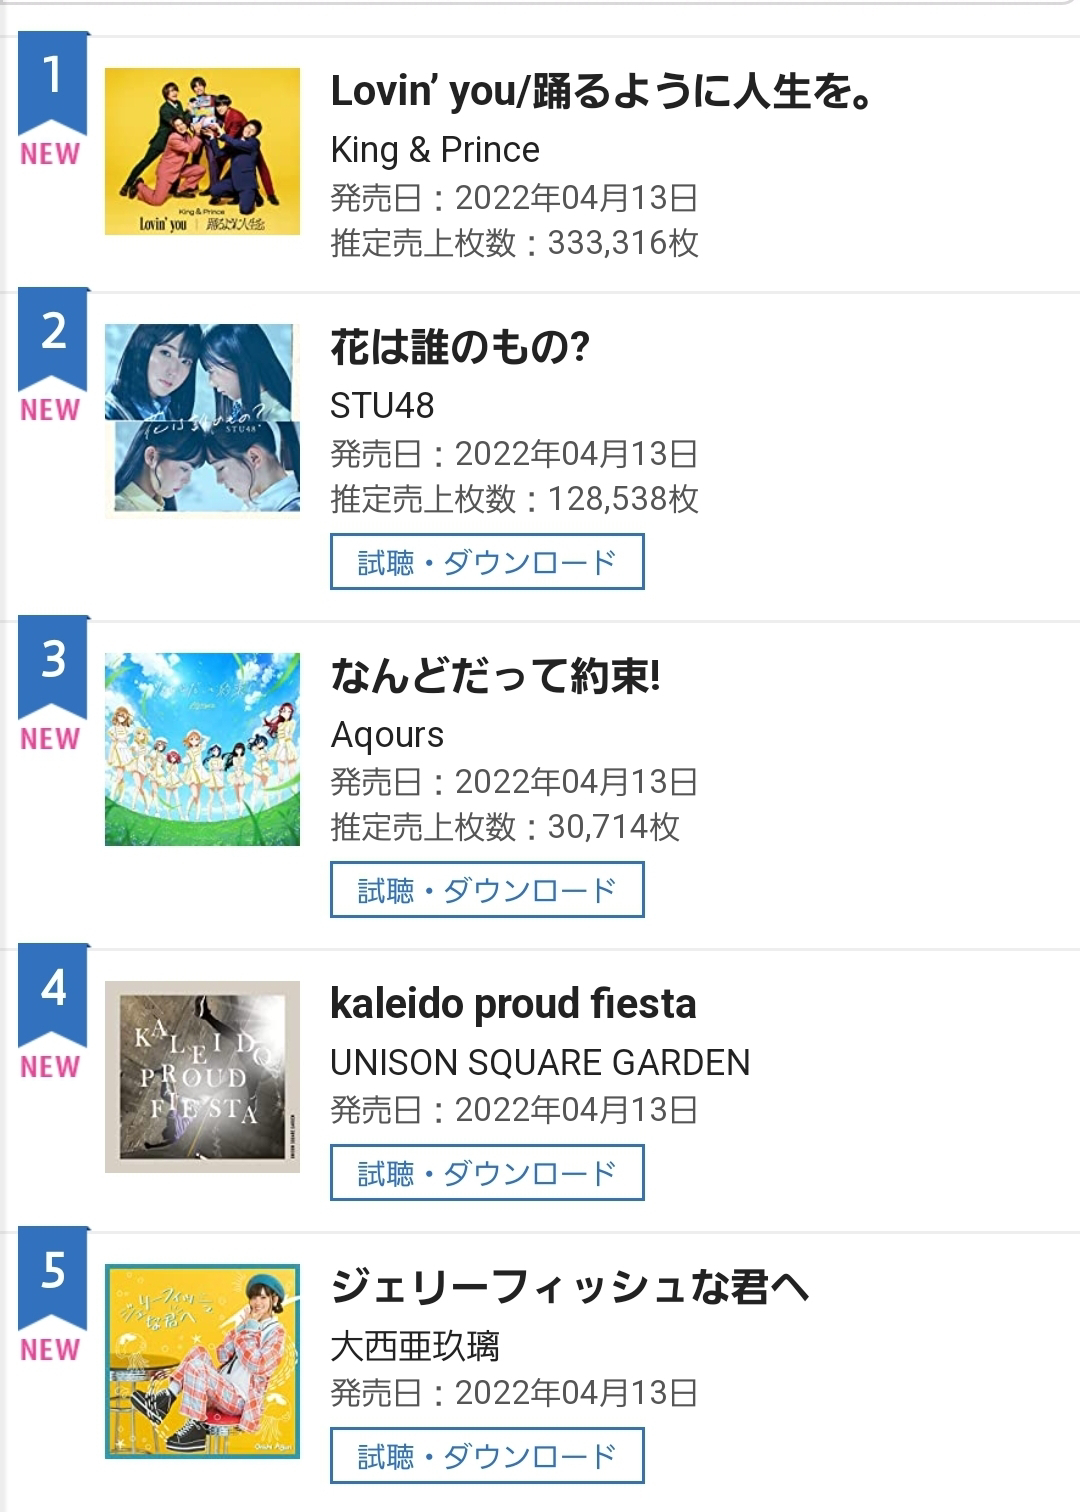The width and height of the screenshot is (1080, 1512).
Task: Click 試聴・ダウンロード button under STU48
Action: click(487, 562)
